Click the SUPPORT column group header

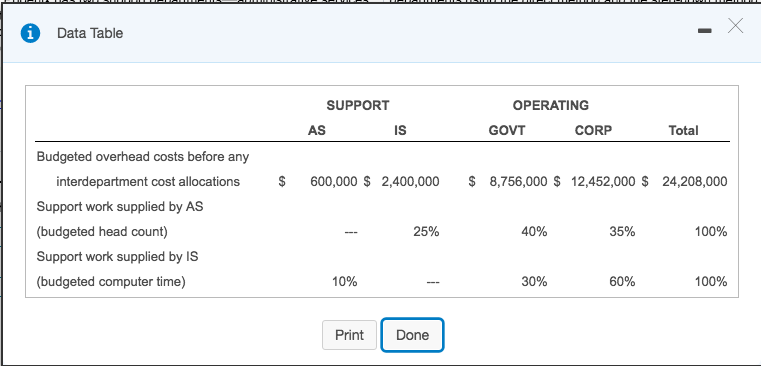pos(358,105)
